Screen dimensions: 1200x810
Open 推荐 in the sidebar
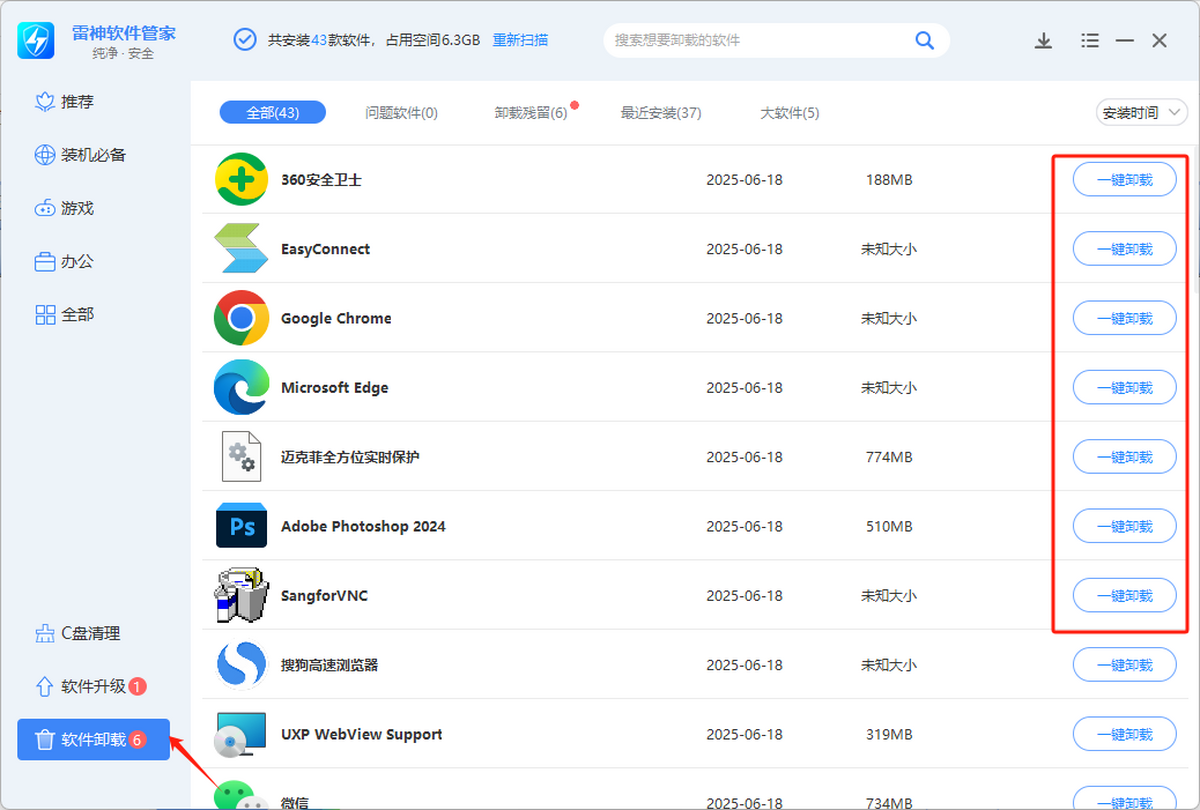(65, 102)
